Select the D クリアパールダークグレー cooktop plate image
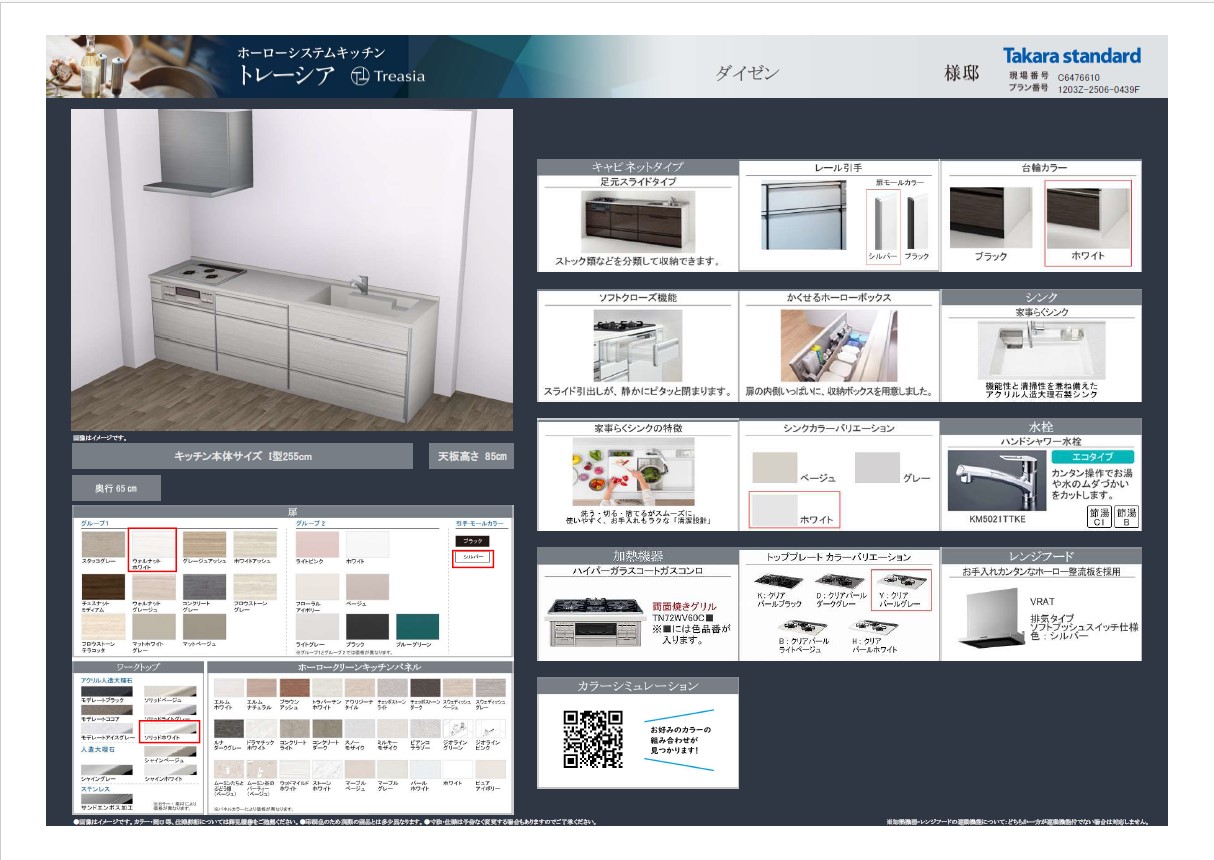The image size is (1214, 860). 838,581
